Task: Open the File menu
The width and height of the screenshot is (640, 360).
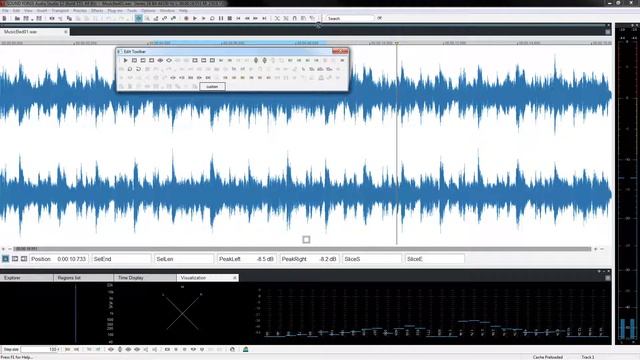Action: pos(5,11)
